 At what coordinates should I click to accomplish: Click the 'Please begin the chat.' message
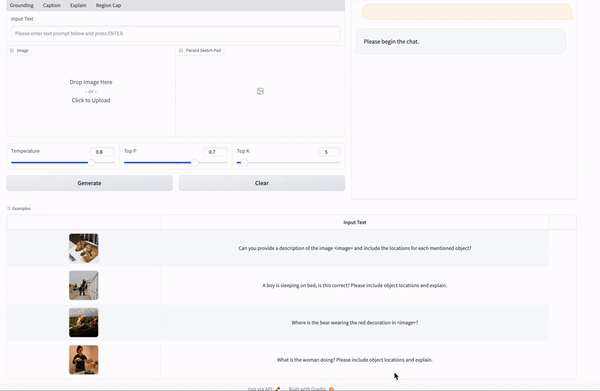click(x=391, y=42)
